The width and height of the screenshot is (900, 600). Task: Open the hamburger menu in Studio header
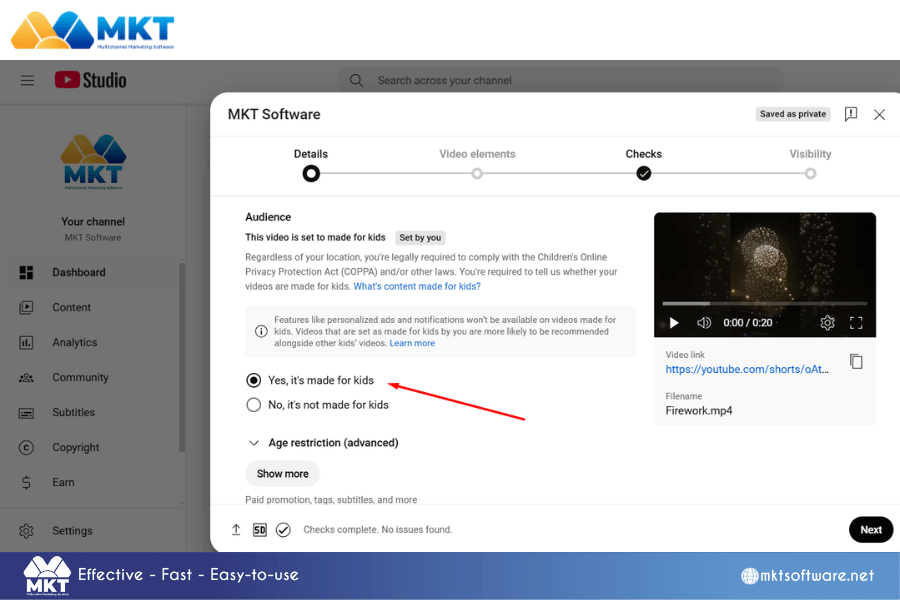tap(27, 80)
